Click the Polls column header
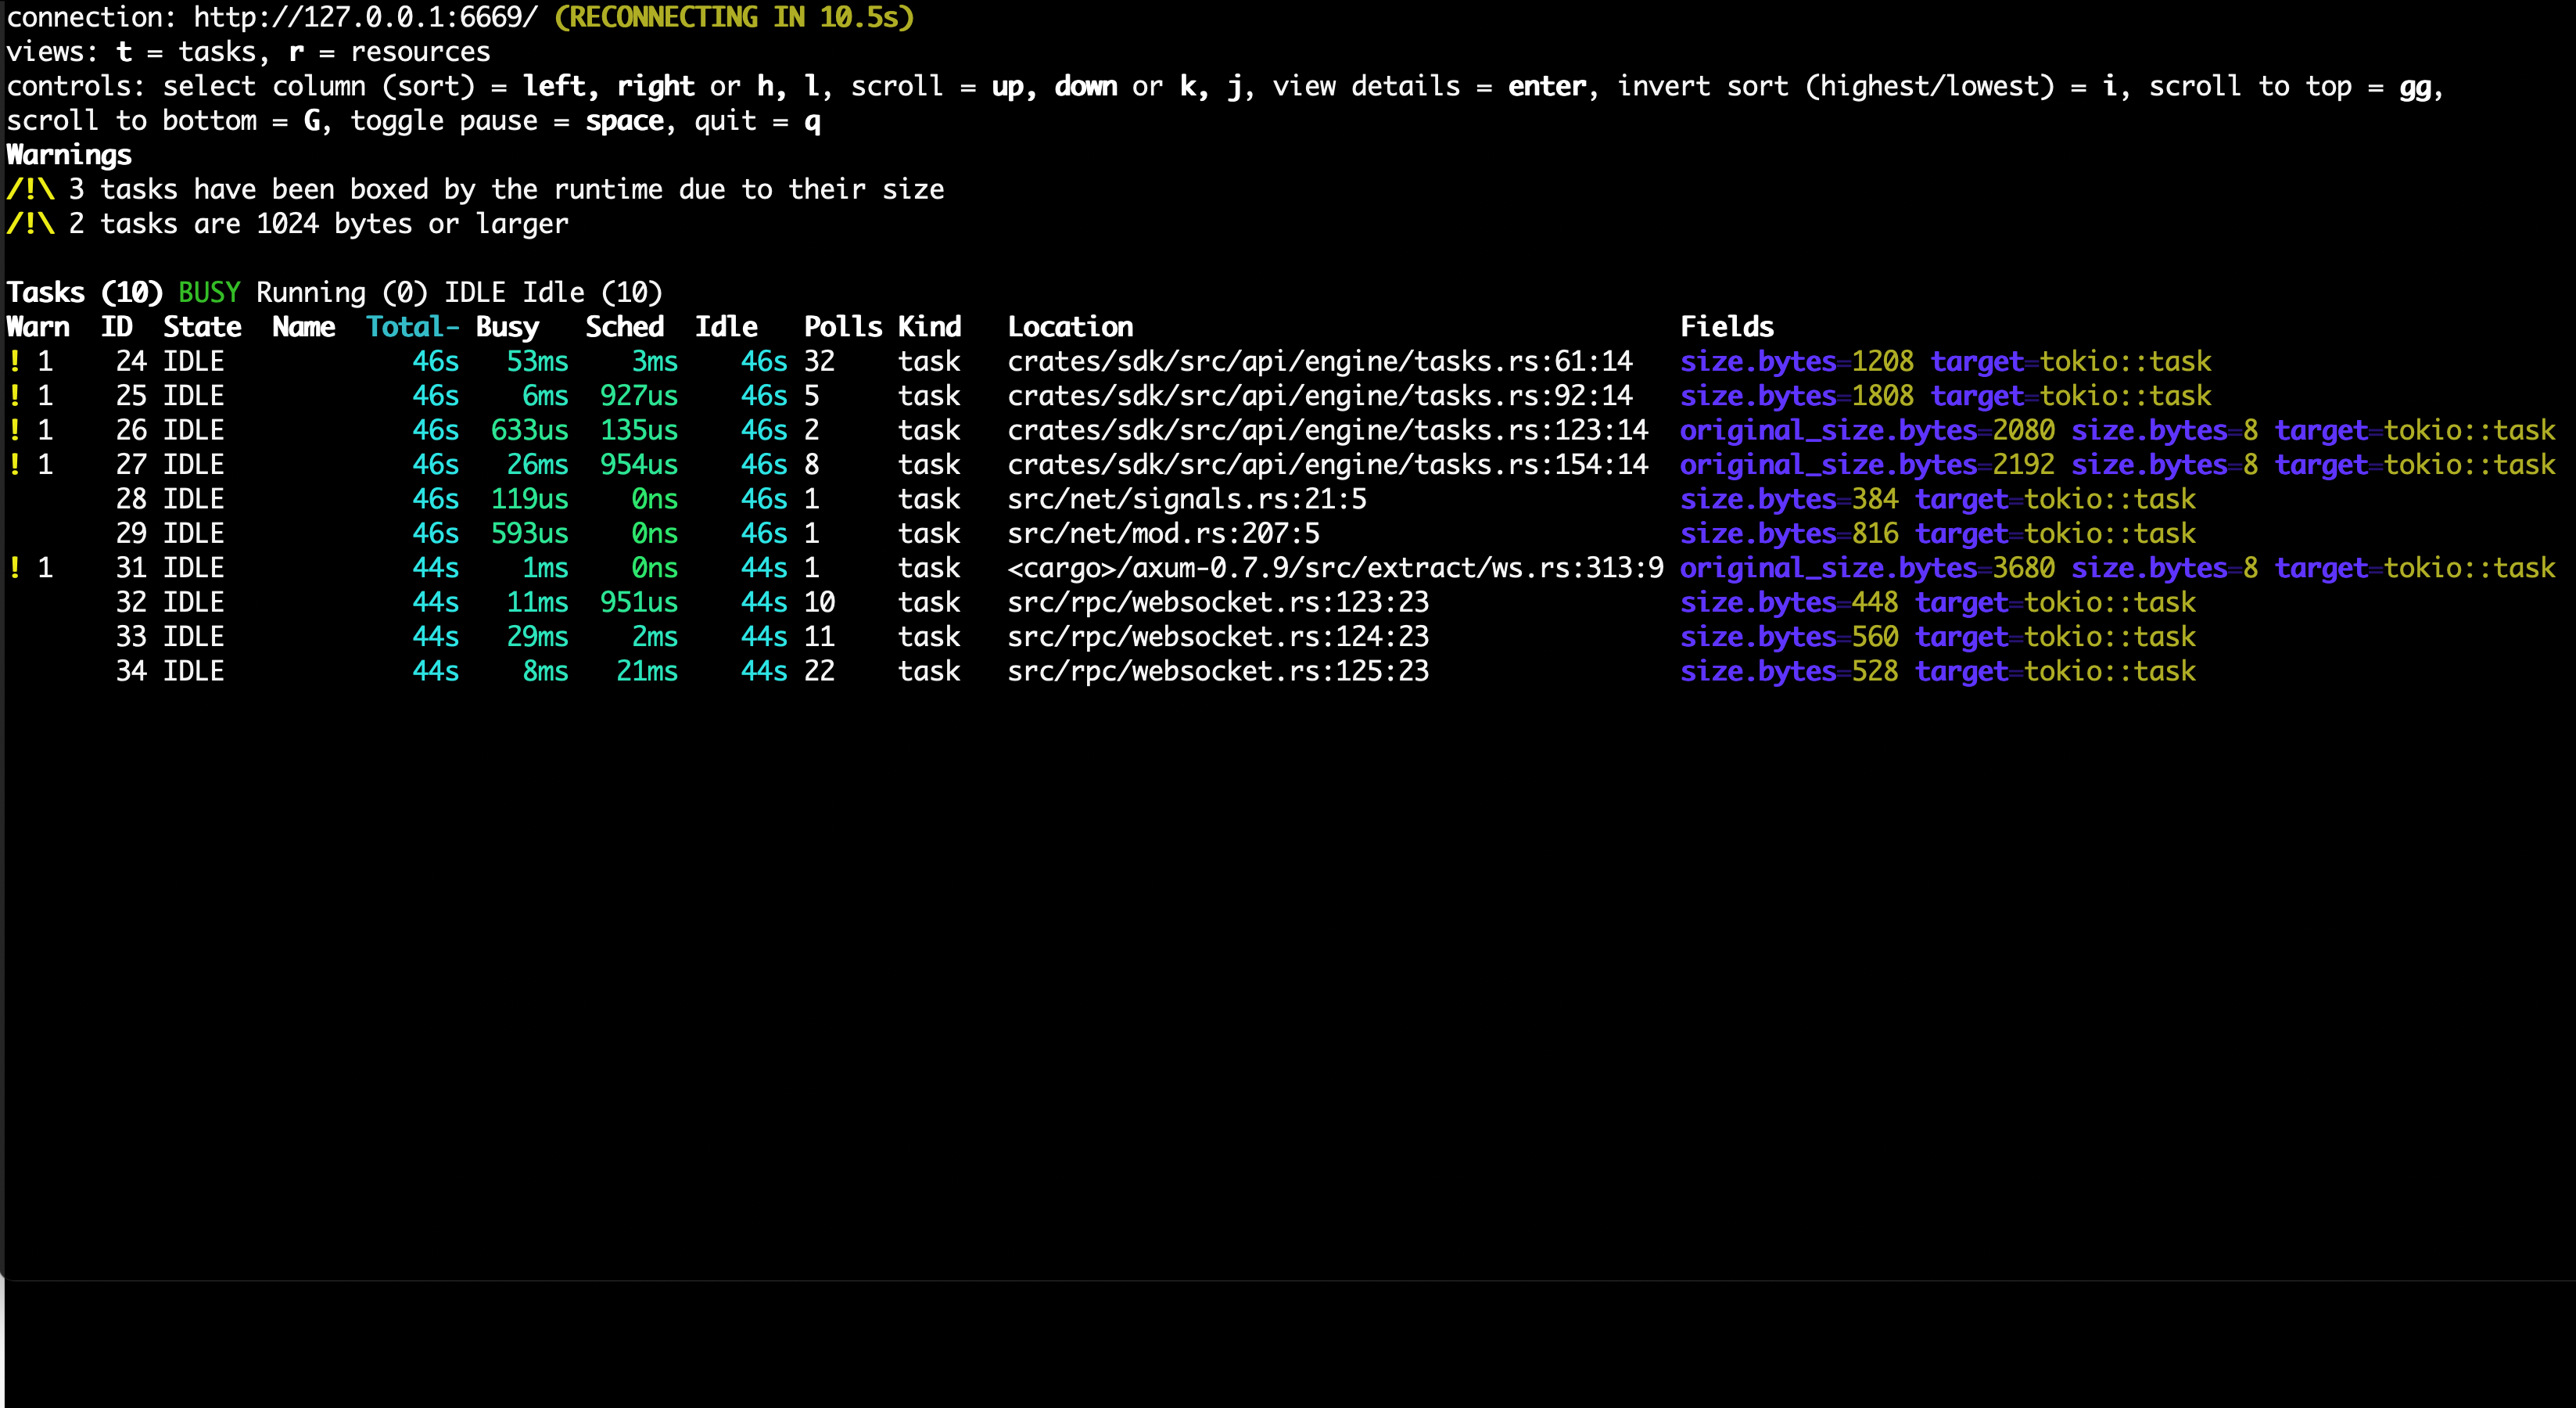Screen dimensions: 2576x1408 coord(842,327)
